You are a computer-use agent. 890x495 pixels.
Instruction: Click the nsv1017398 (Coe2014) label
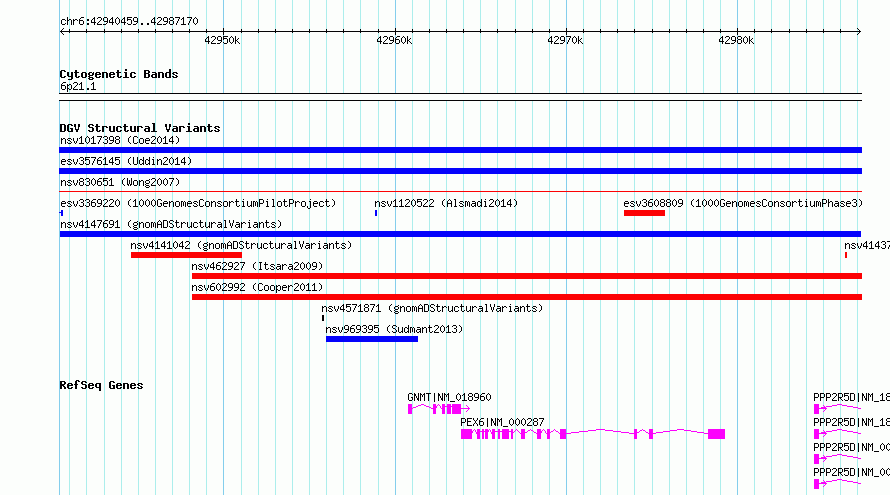pos(120,140)
